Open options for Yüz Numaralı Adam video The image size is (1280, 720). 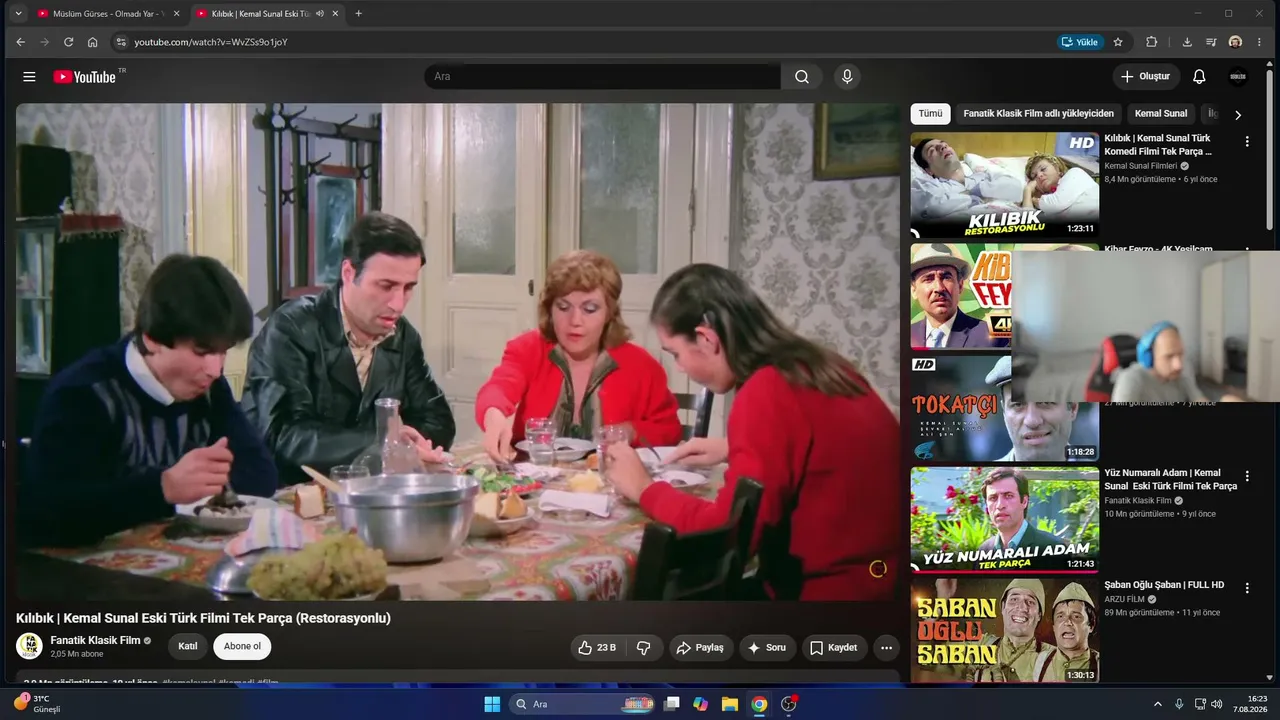tap(1247, 477)
